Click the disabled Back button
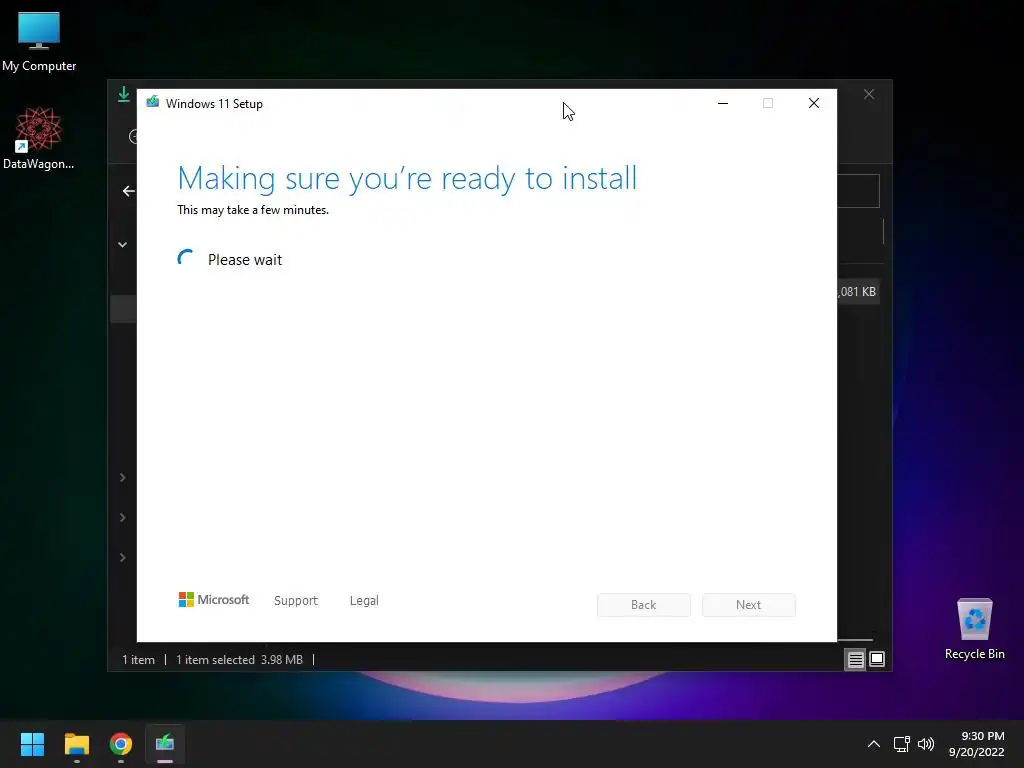 point(643,605)
